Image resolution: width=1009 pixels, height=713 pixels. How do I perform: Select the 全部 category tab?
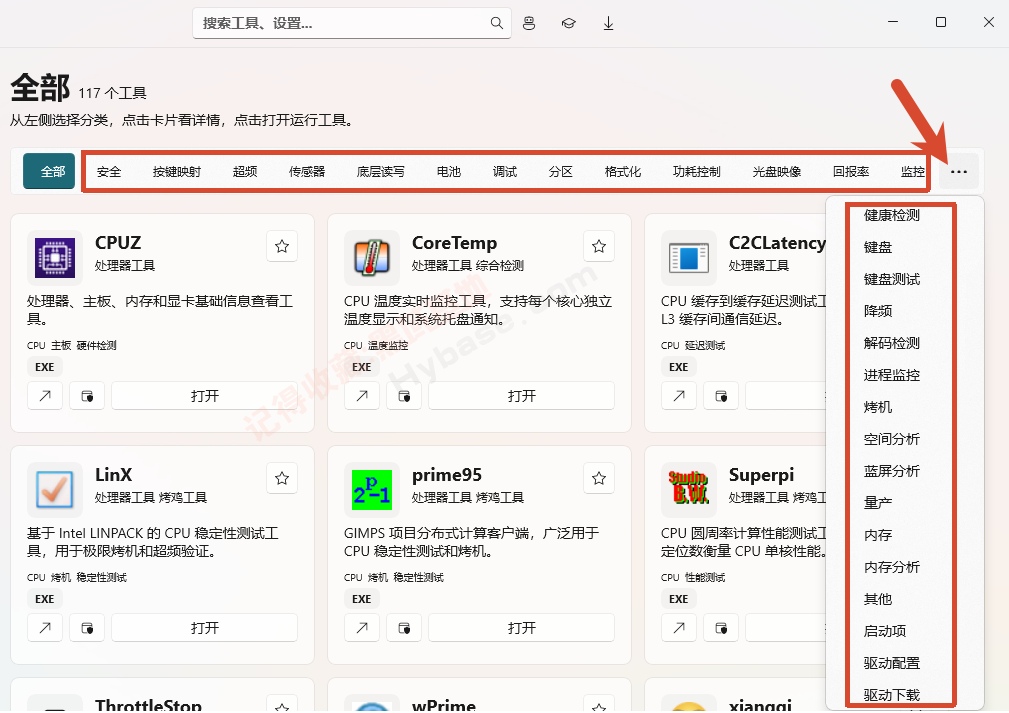pyautogui.click(x=49, y=172)
